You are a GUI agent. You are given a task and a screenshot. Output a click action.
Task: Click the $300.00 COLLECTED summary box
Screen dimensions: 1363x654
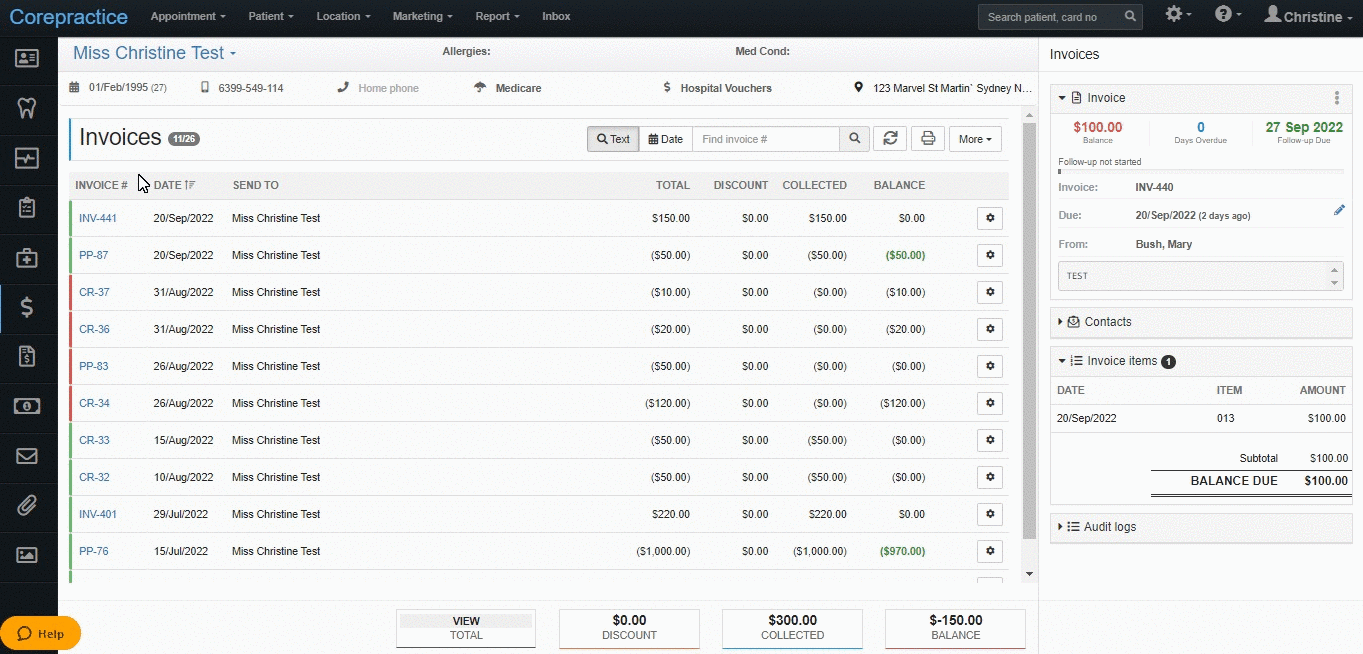point(792,628)
